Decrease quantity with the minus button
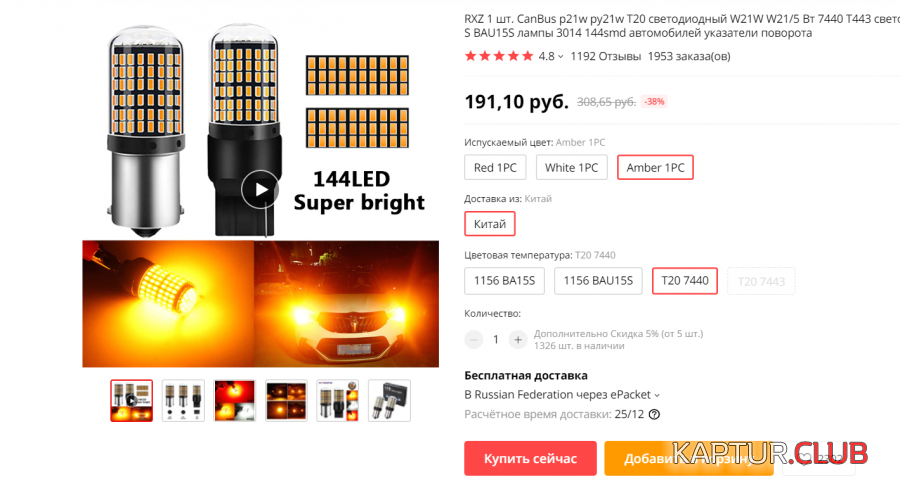This screenshot has height=484, width=900. coord(474,340)
